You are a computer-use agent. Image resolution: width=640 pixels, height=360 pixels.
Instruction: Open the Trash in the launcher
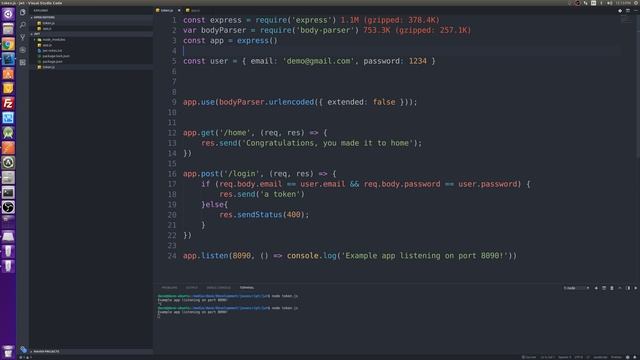(8, 351)
